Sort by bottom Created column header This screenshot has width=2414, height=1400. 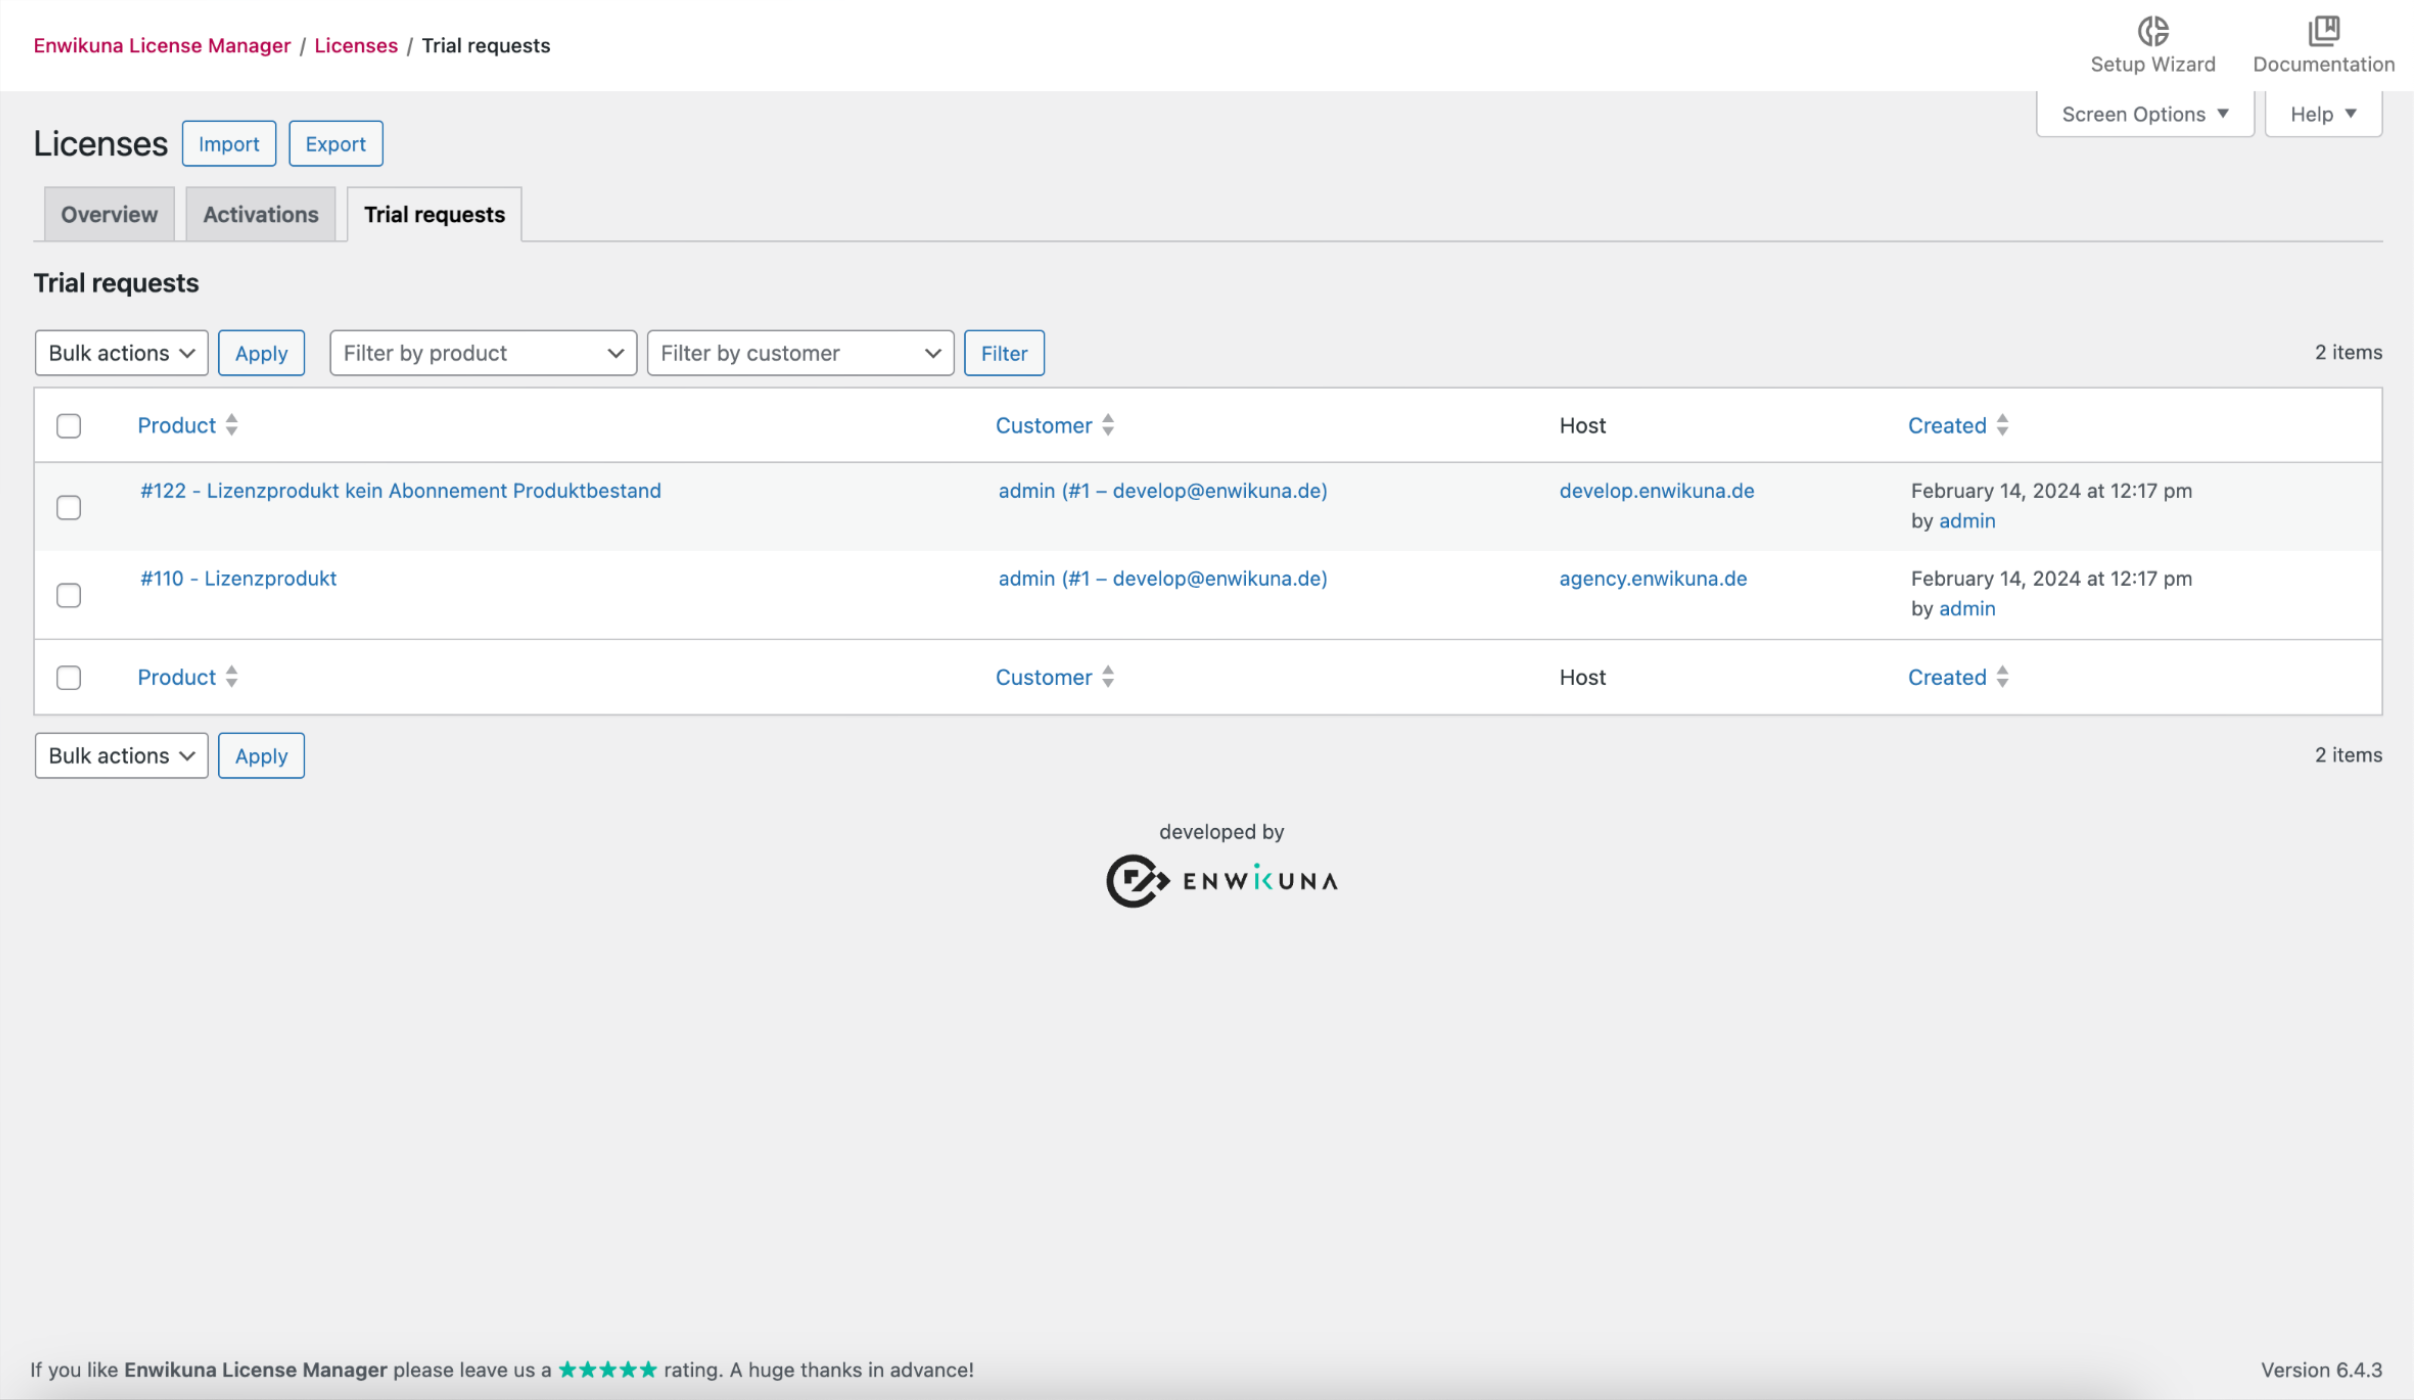point(1946,677)
